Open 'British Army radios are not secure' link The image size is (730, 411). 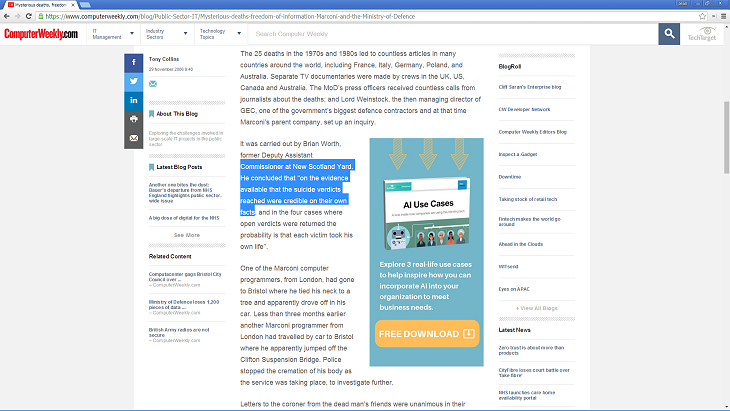[x=179, y=332]
